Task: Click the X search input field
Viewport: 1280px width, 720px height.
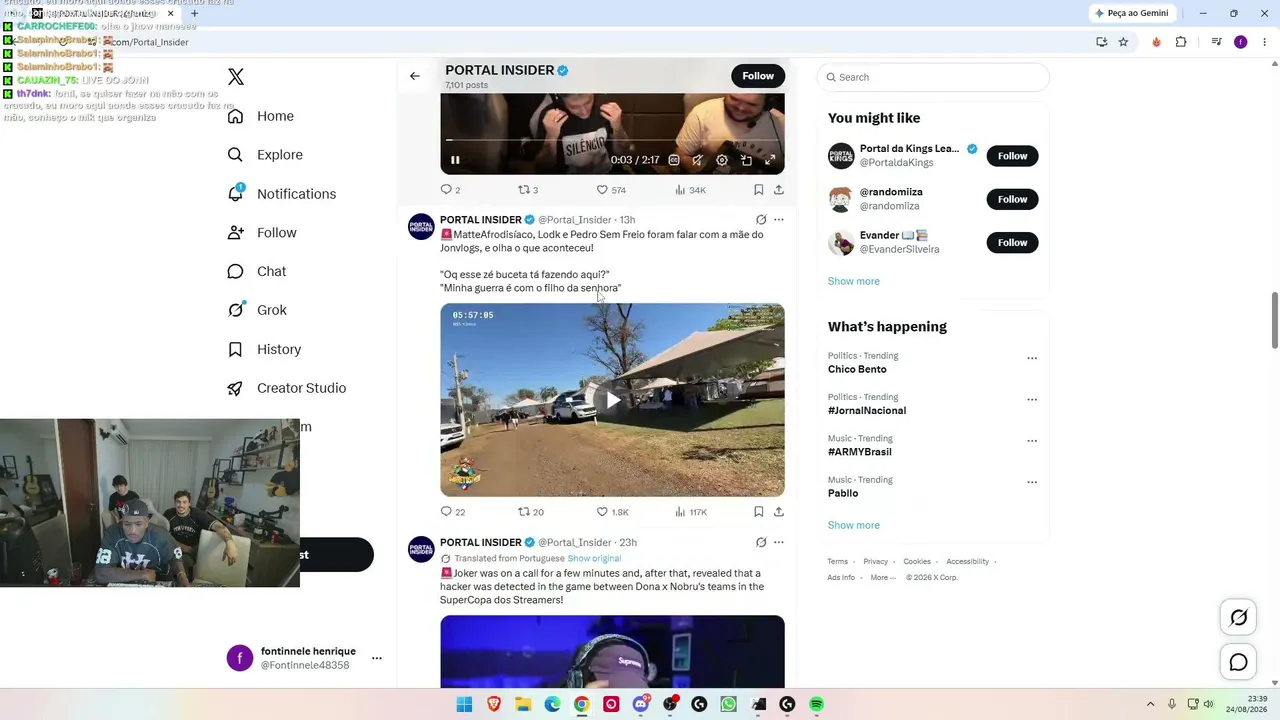Action: click(x=933, y=77)
